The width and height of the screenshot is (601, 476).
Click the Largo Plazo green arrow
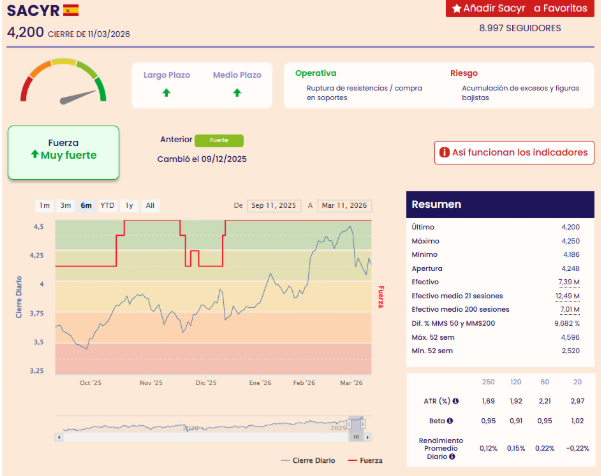coord(165,93)
